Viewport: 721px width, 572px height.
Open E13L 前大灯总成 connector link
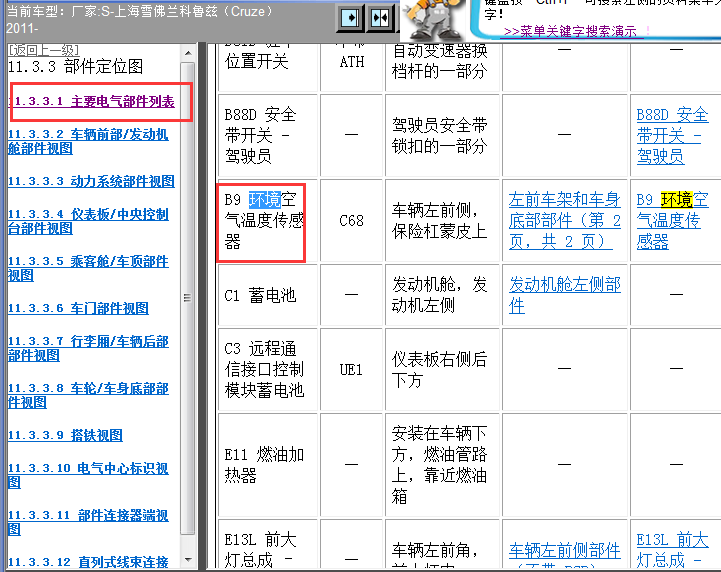[672, 550]
